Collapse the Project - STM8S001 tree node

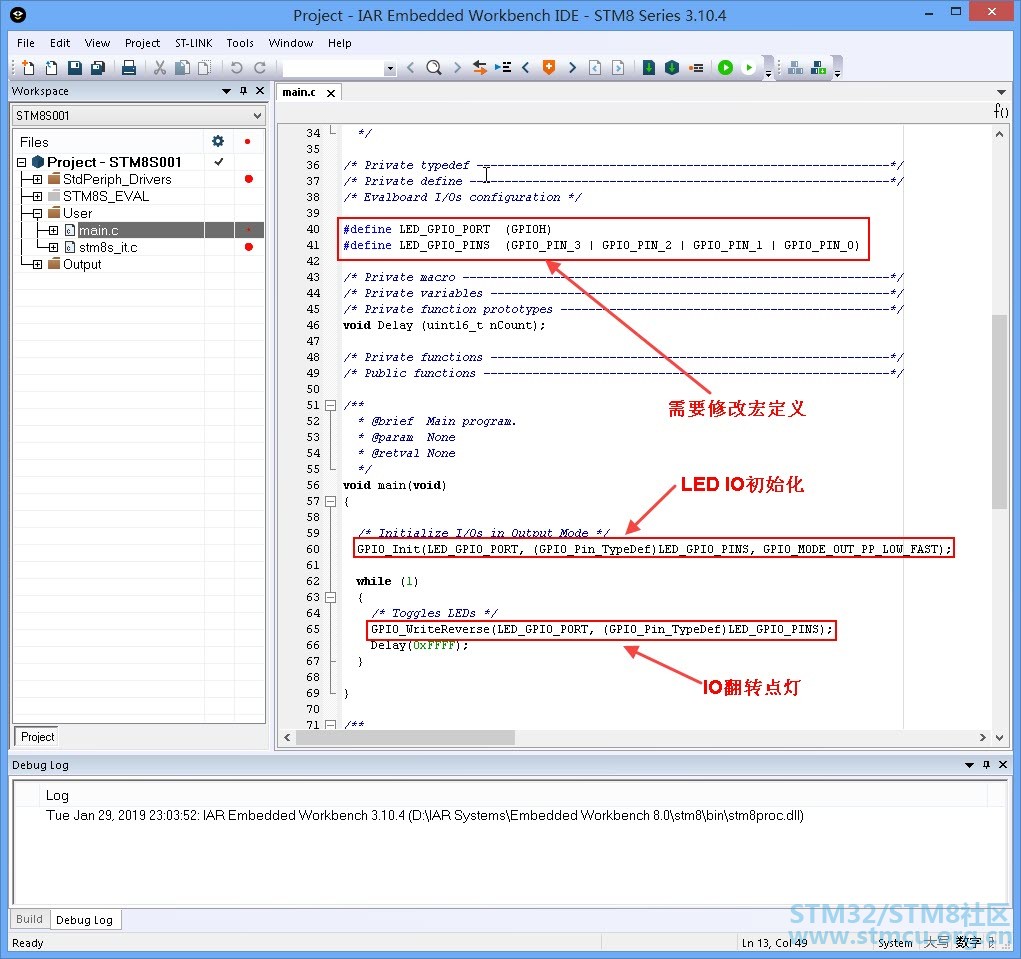(x=21, y=162)
